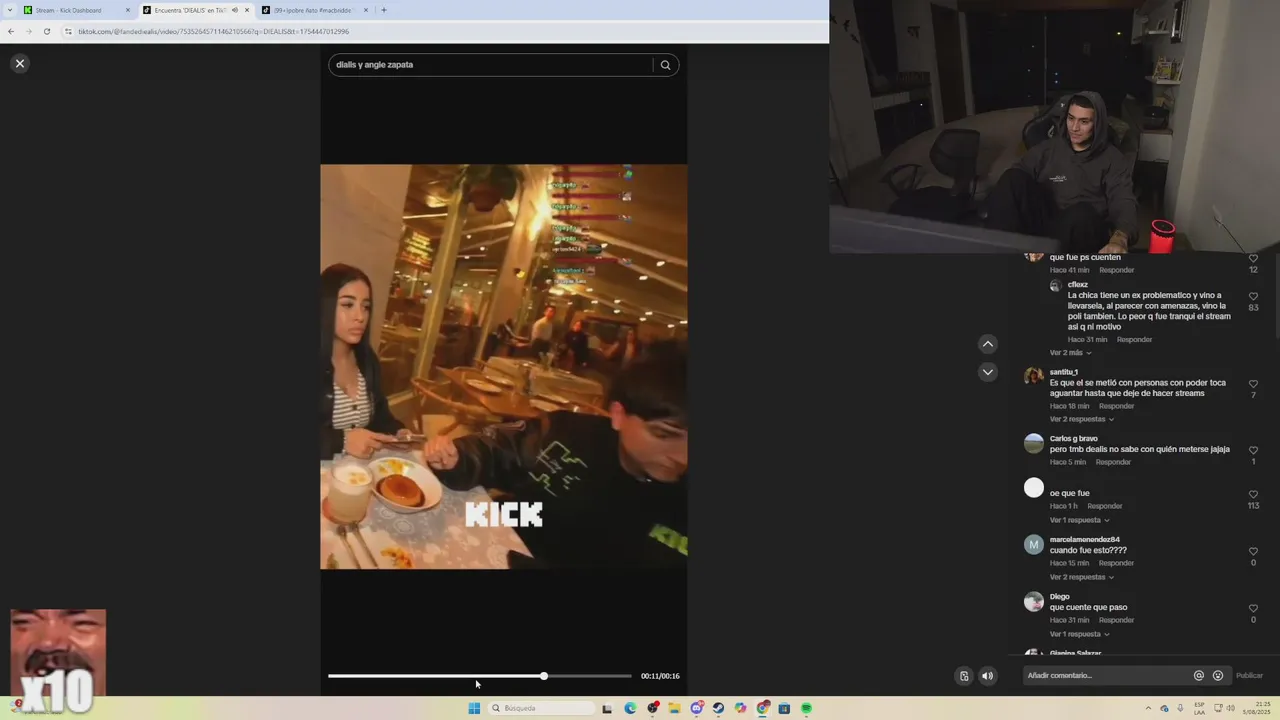Open Diego's profile avatar
Image resolution: width=1280 pixels, height=720 pixels.
[x=1034, y=601]
